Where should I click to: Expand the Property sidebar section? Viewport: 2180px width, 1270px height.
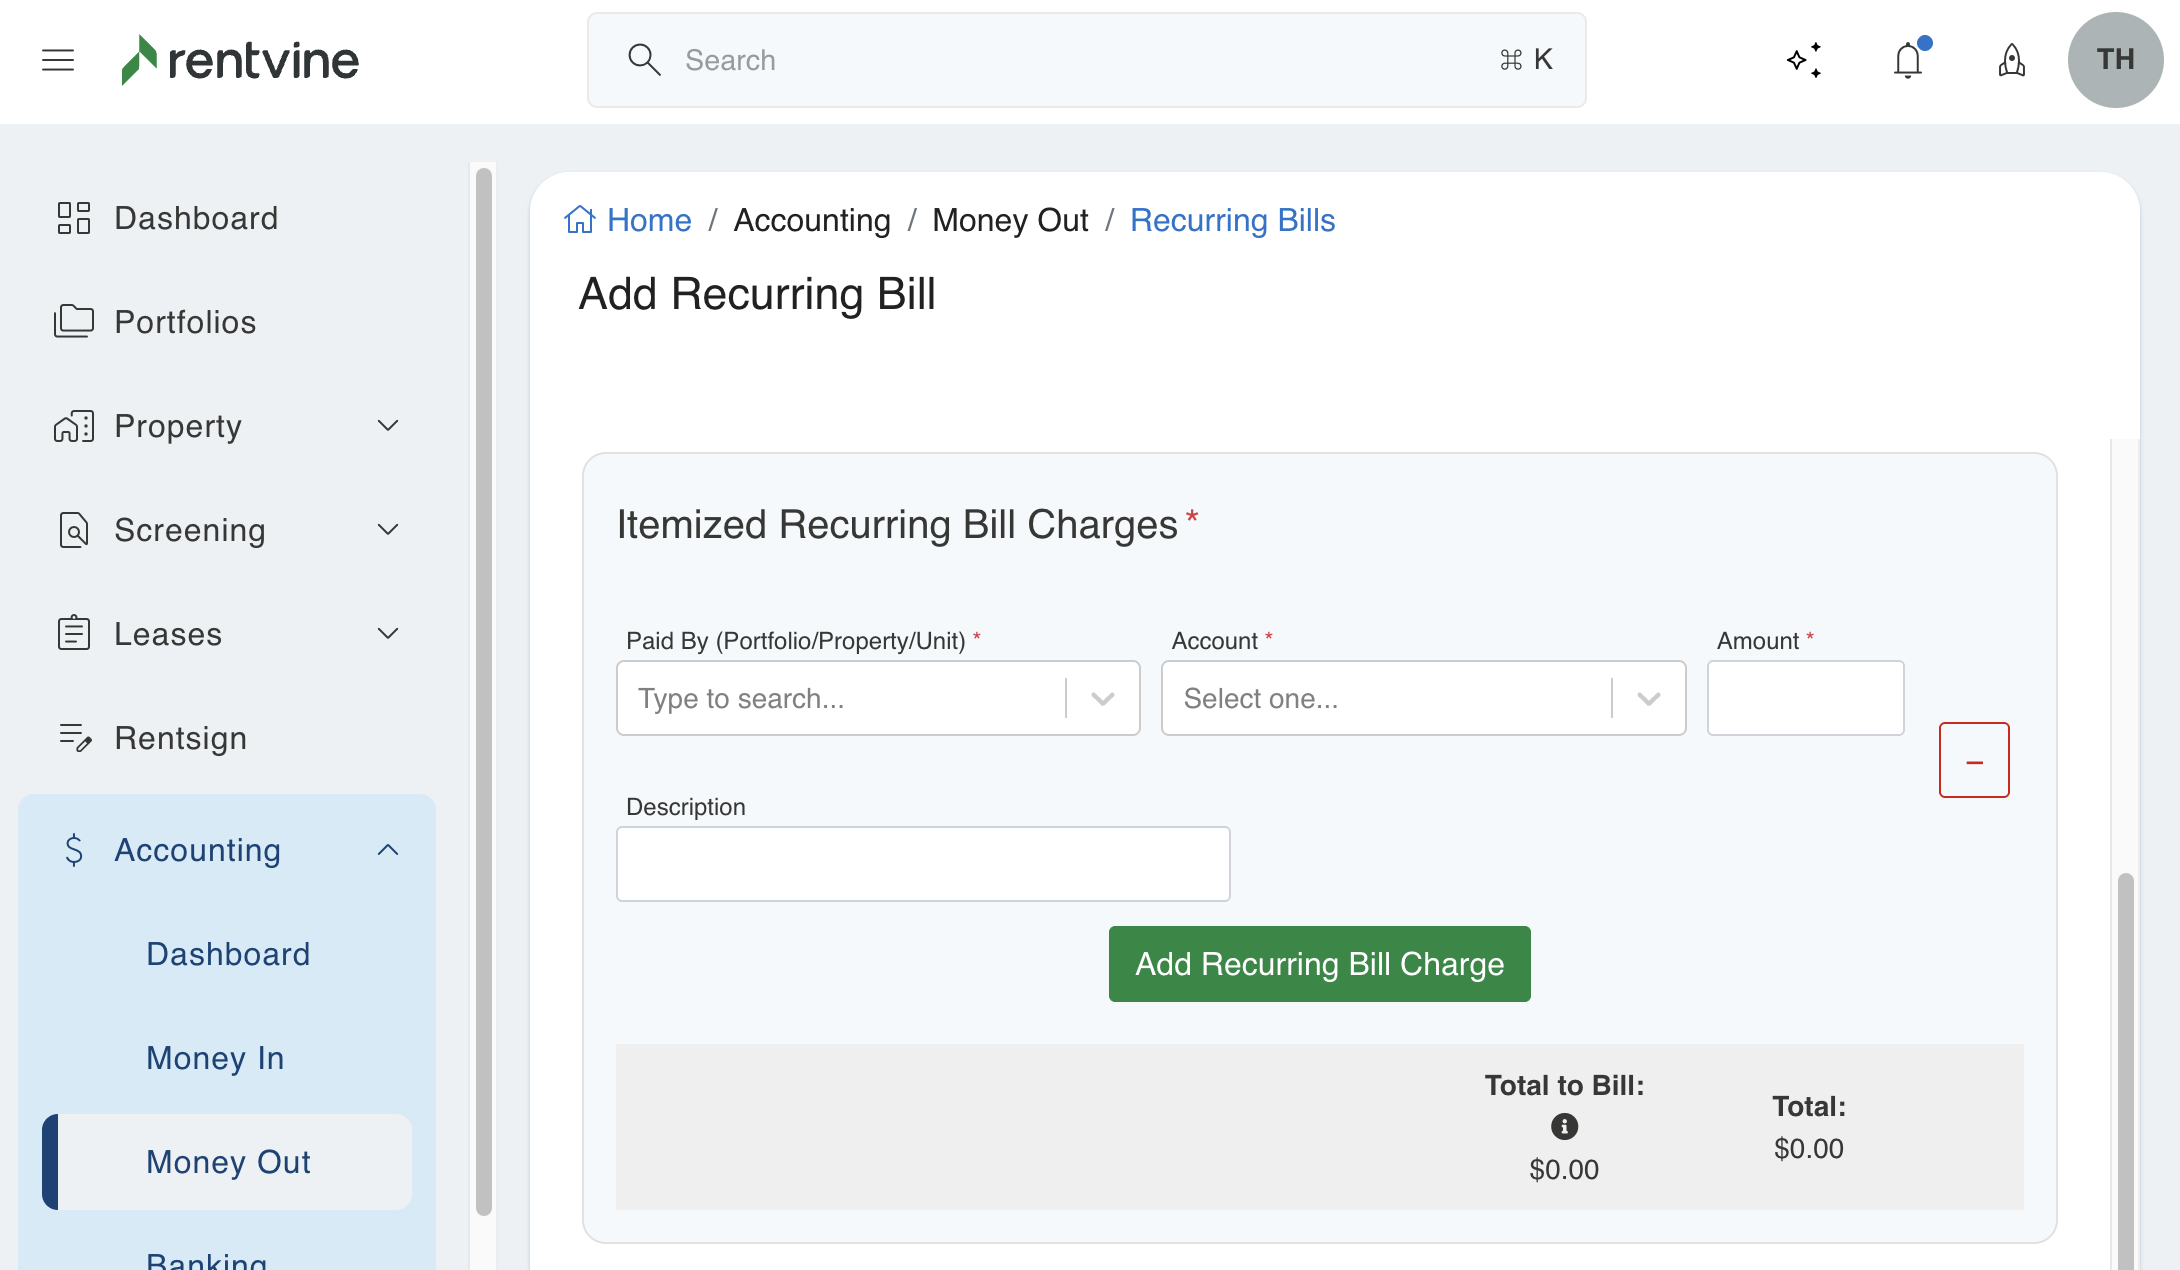(x=388, y=426)
